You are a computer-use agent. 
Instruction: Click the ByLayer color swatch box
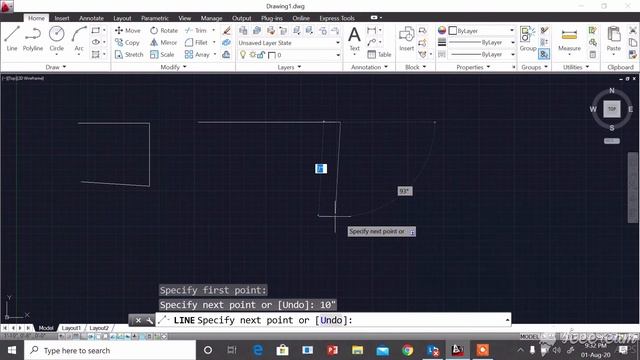pyautogui.click(x=453, y=31)
